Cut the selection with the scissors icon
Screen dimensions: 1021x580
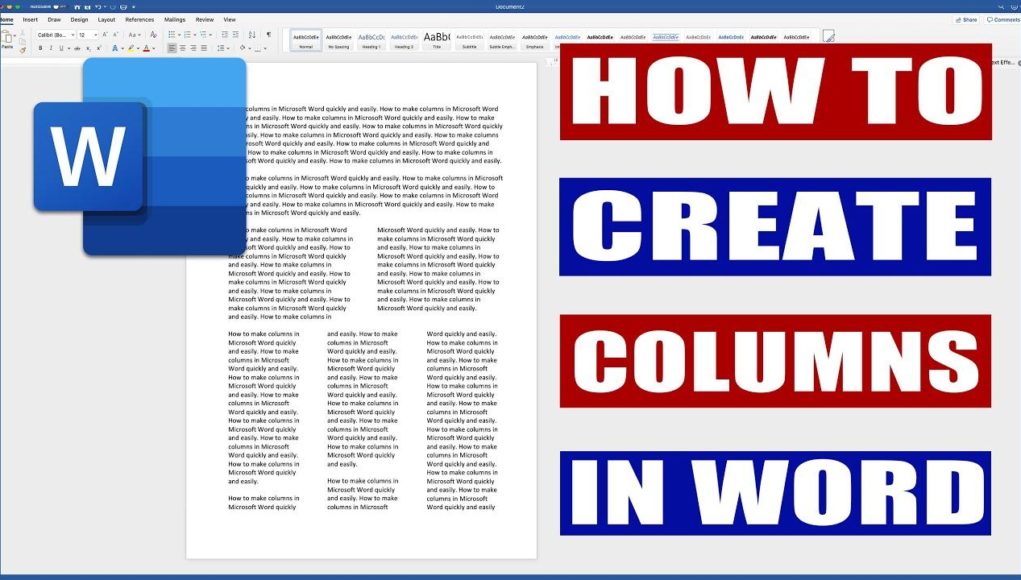[x=22, y=33]
